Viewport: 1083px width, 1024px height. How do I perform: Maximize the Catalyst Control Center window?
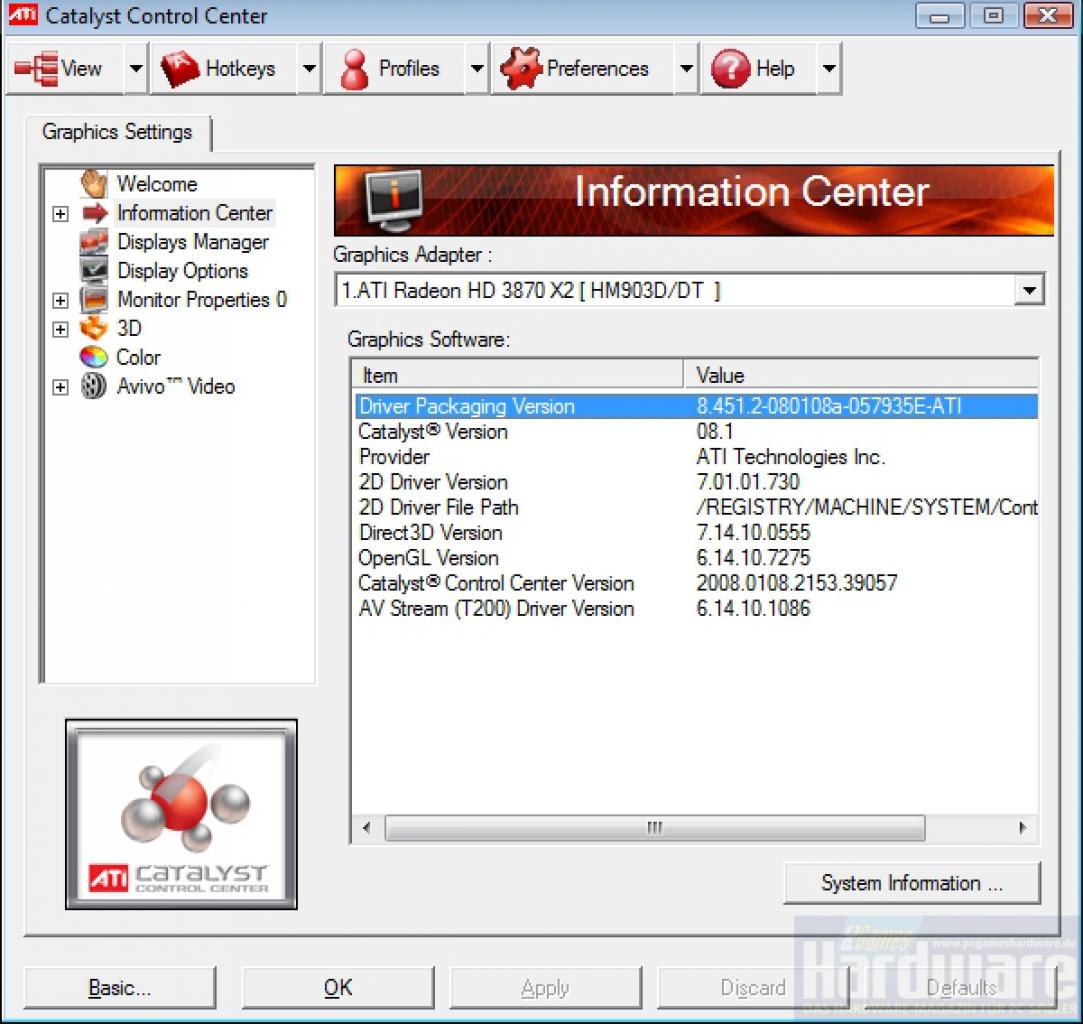pos(994,15)
